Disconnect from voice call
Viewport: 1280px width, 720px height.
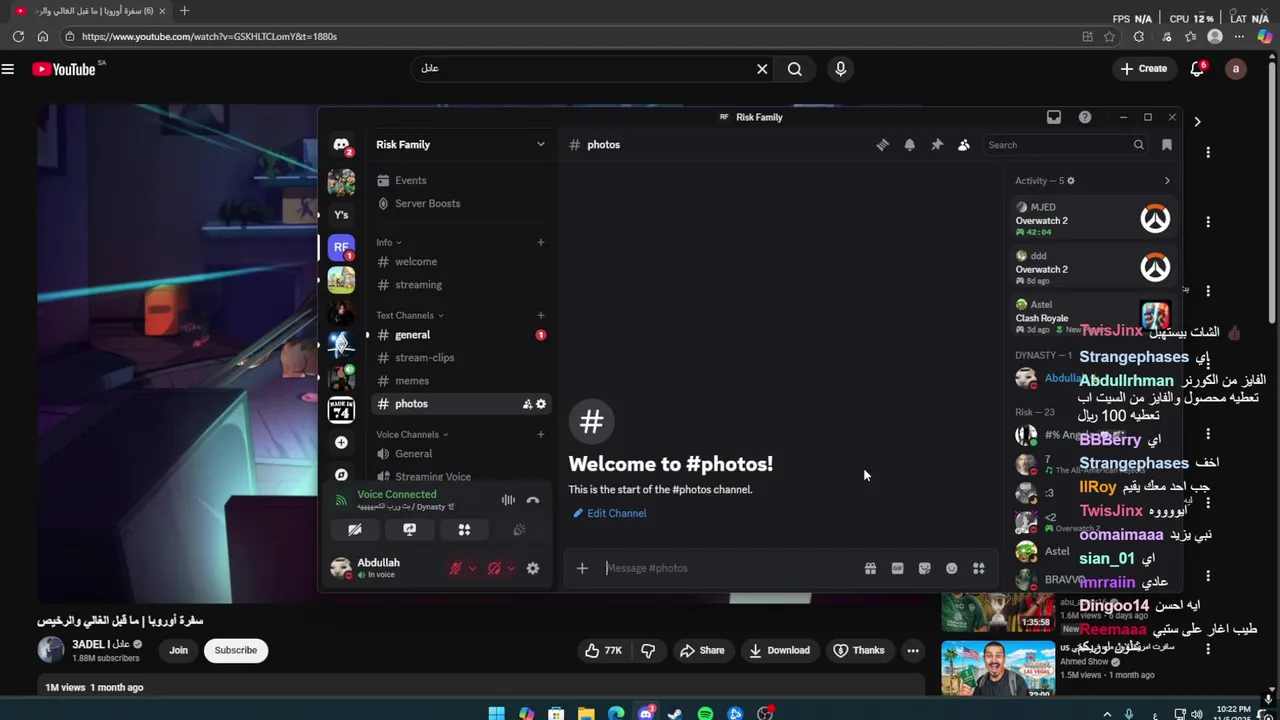point(533,500)
